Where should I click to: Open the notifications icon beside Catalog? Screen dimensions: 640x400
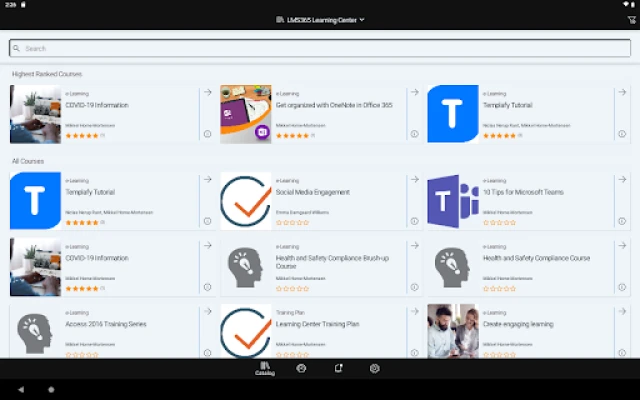(338, 368)
